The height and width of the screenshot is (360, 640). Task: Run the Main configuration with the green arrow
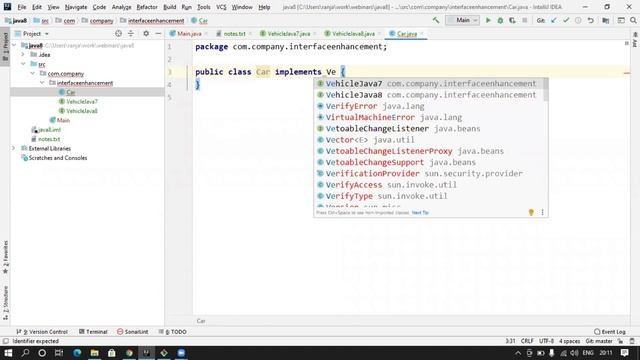click(488, 20)
